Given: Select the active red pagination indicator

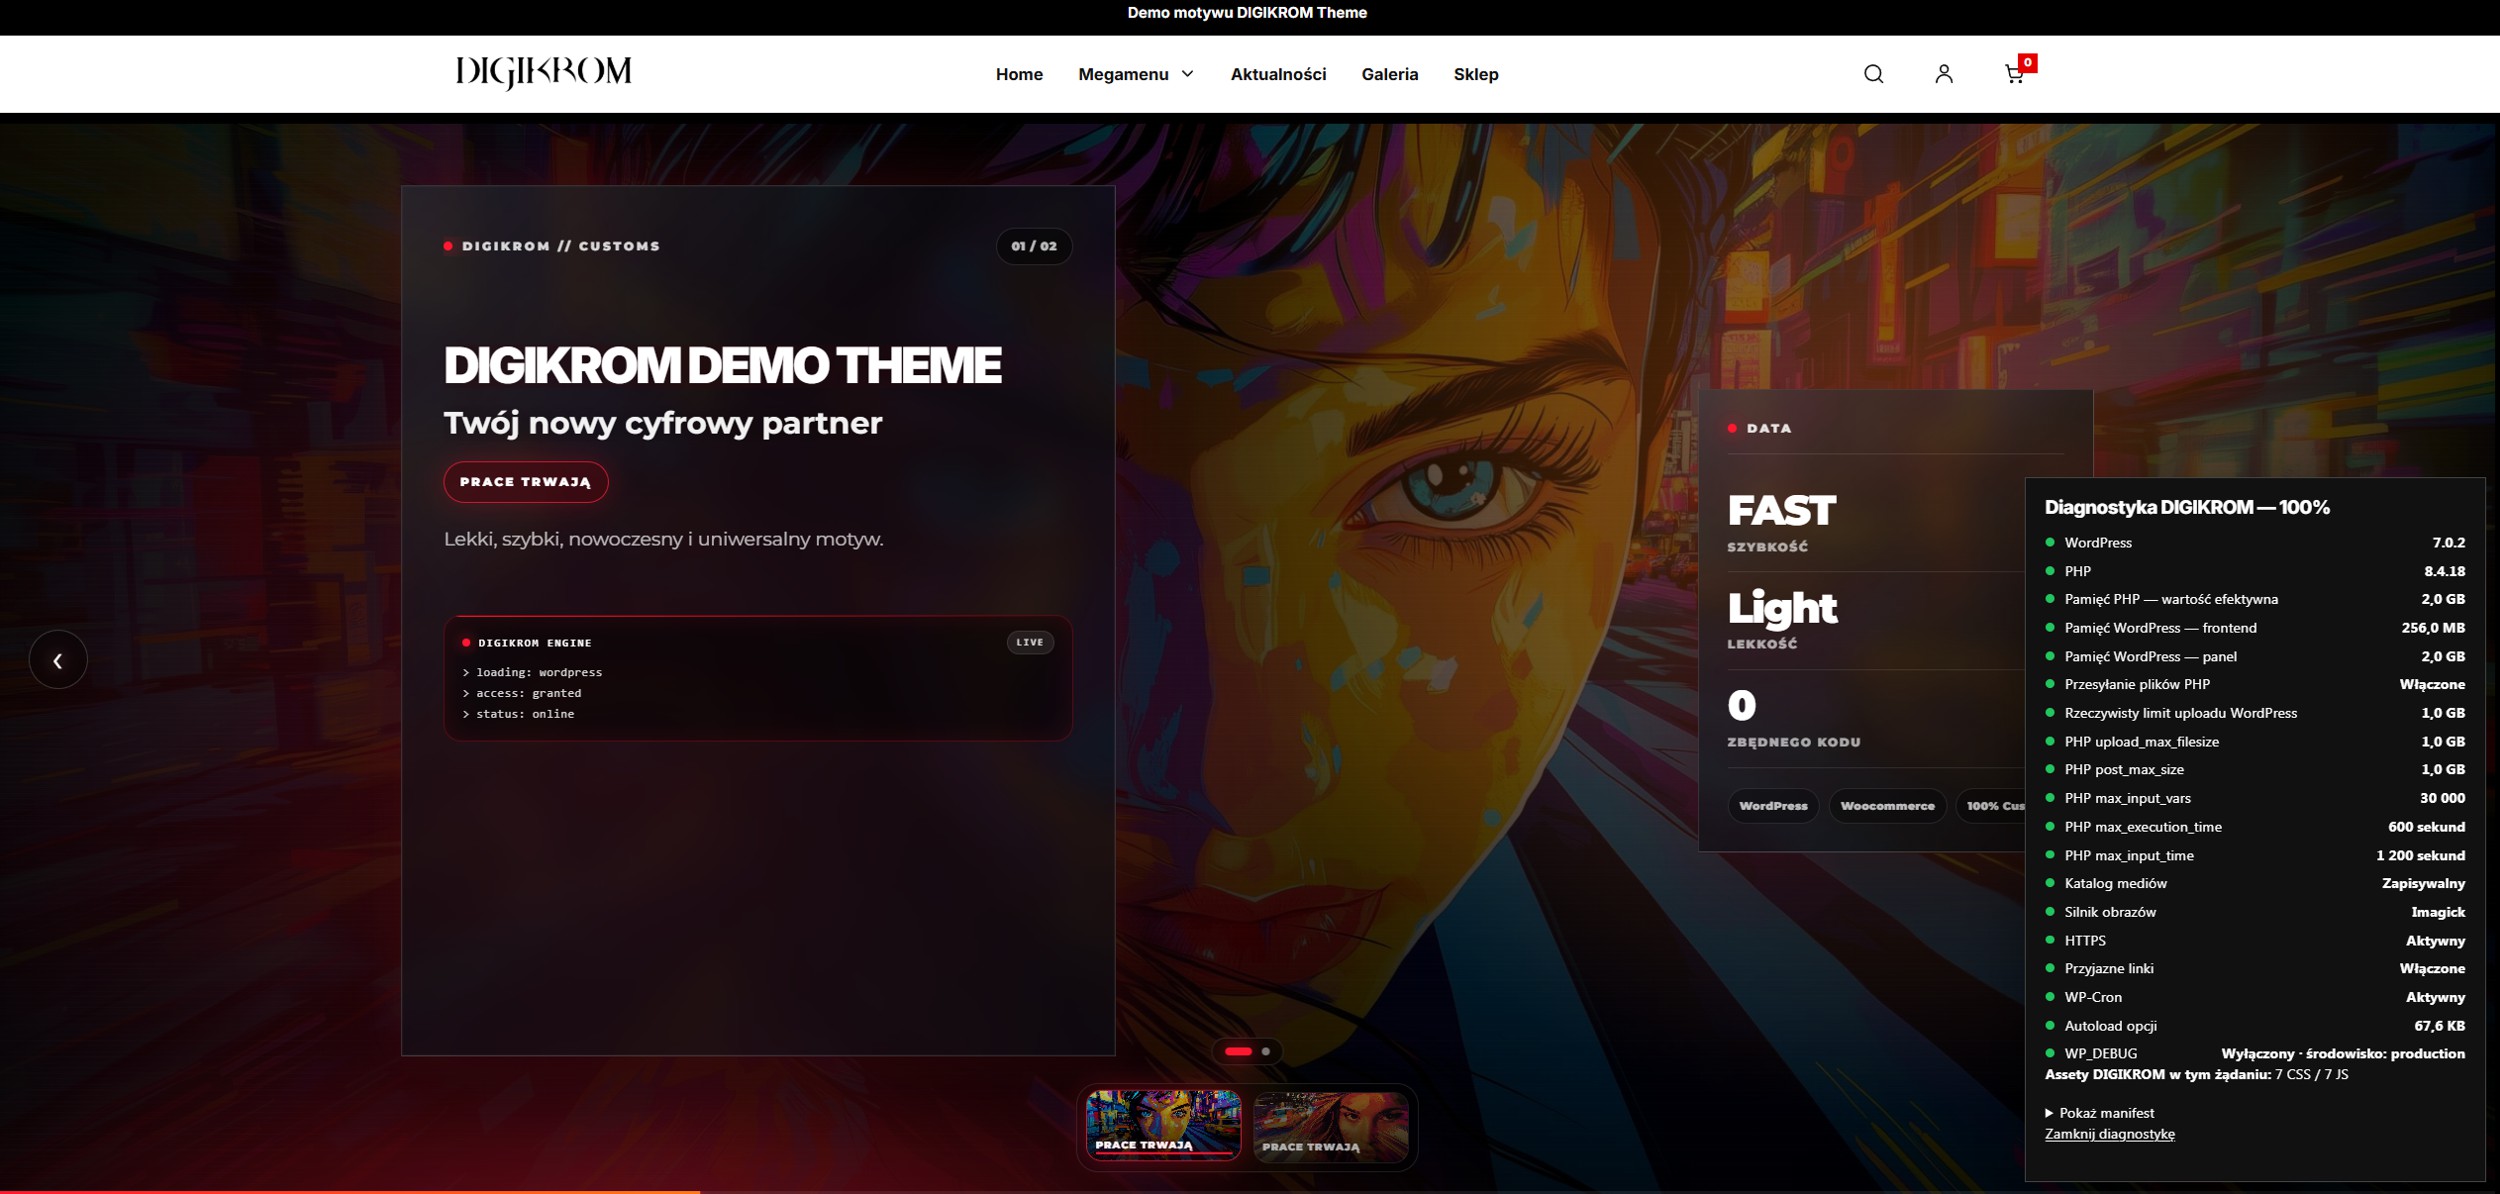Looking at the screenshot, I should [1238, 1051].
